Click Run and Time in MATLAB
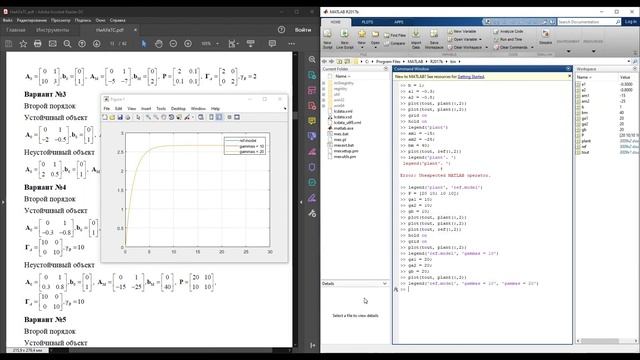The width and height of the screenshot is (640, 360). (x=508, y=39)
